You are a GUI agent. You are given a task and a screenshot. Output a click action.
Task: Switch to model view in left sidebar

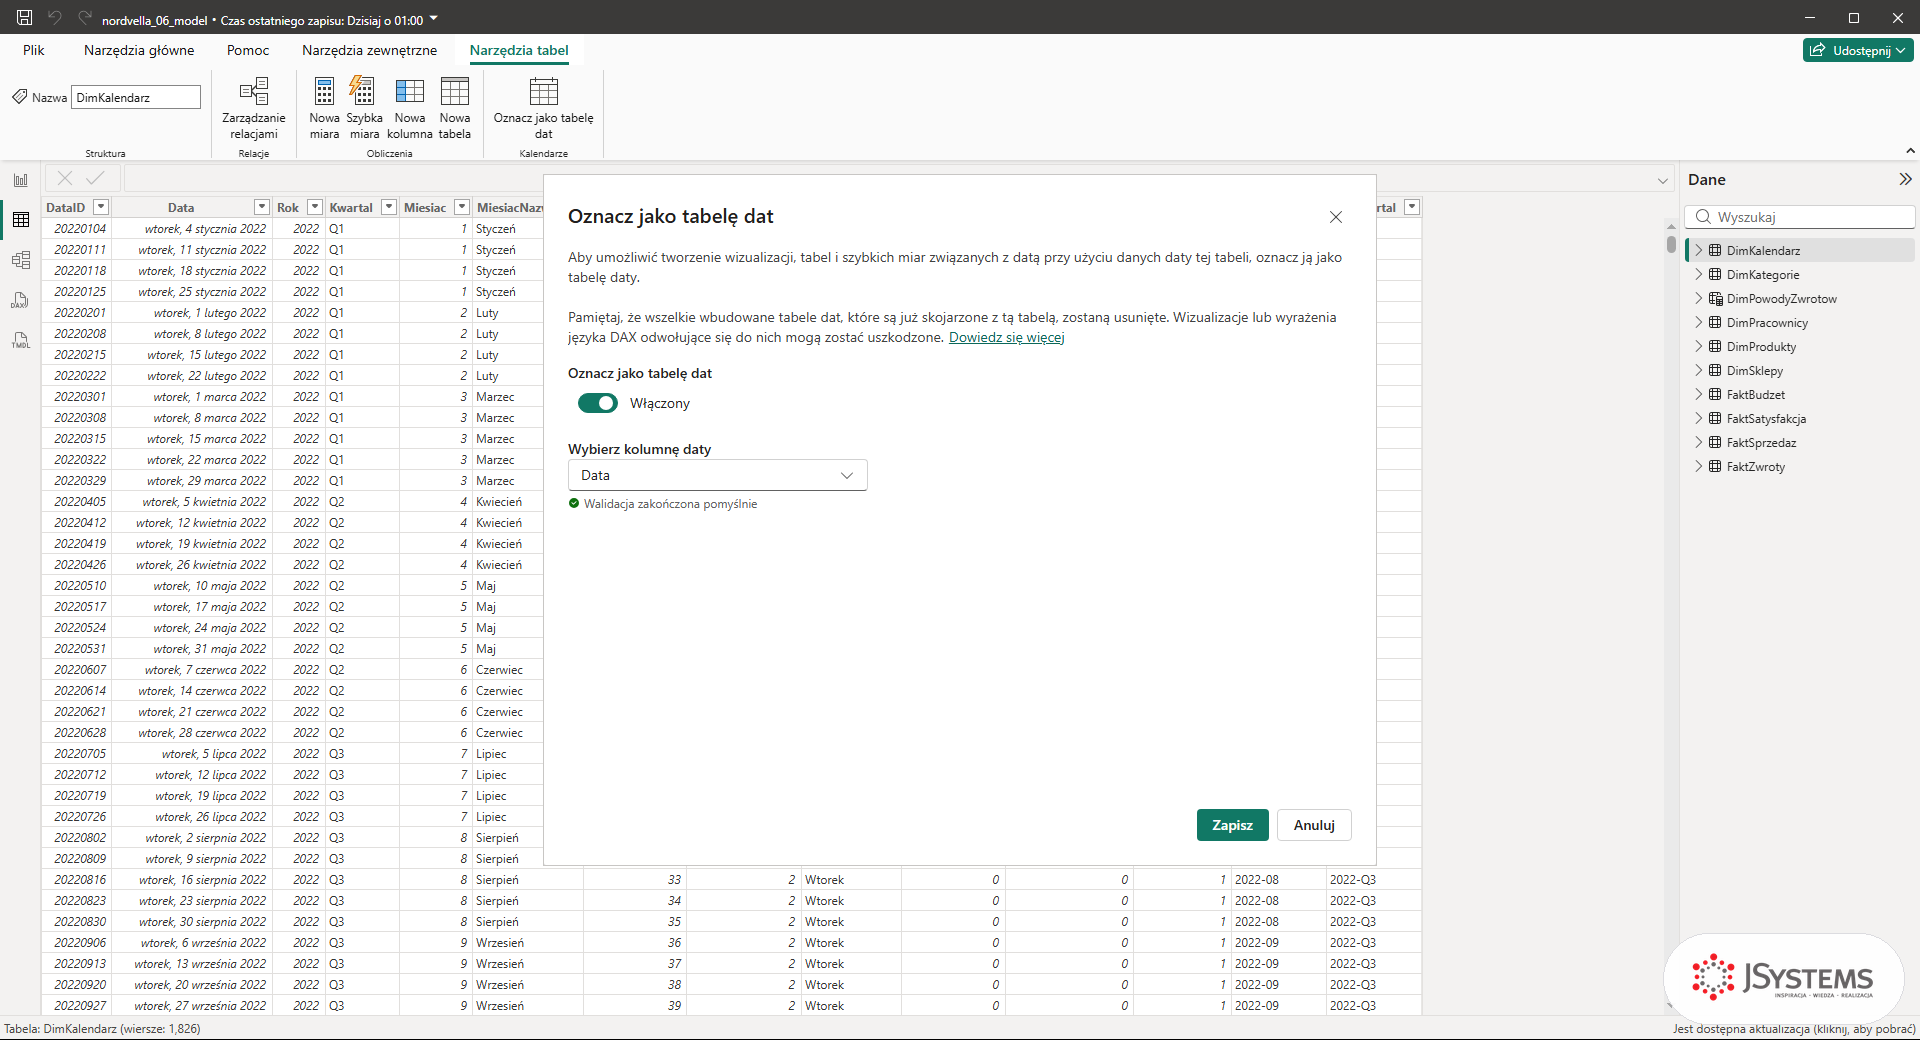click(21, 260)
